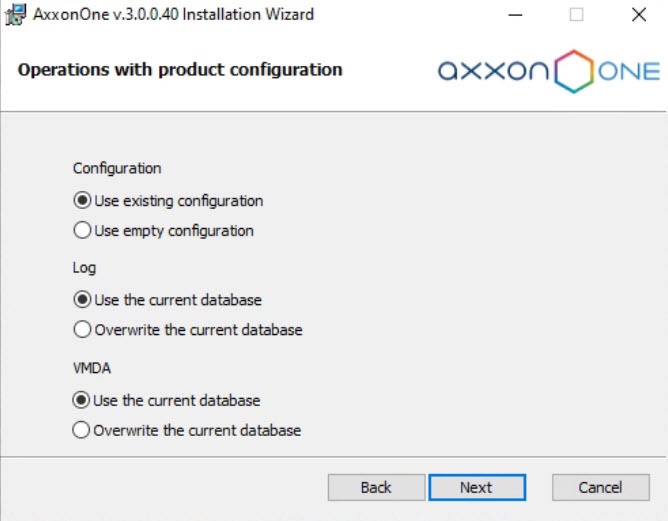Click the disabled maximize window button
This screenshot has width=668, height=521.
pyautogui.click(x=577, y=15)
